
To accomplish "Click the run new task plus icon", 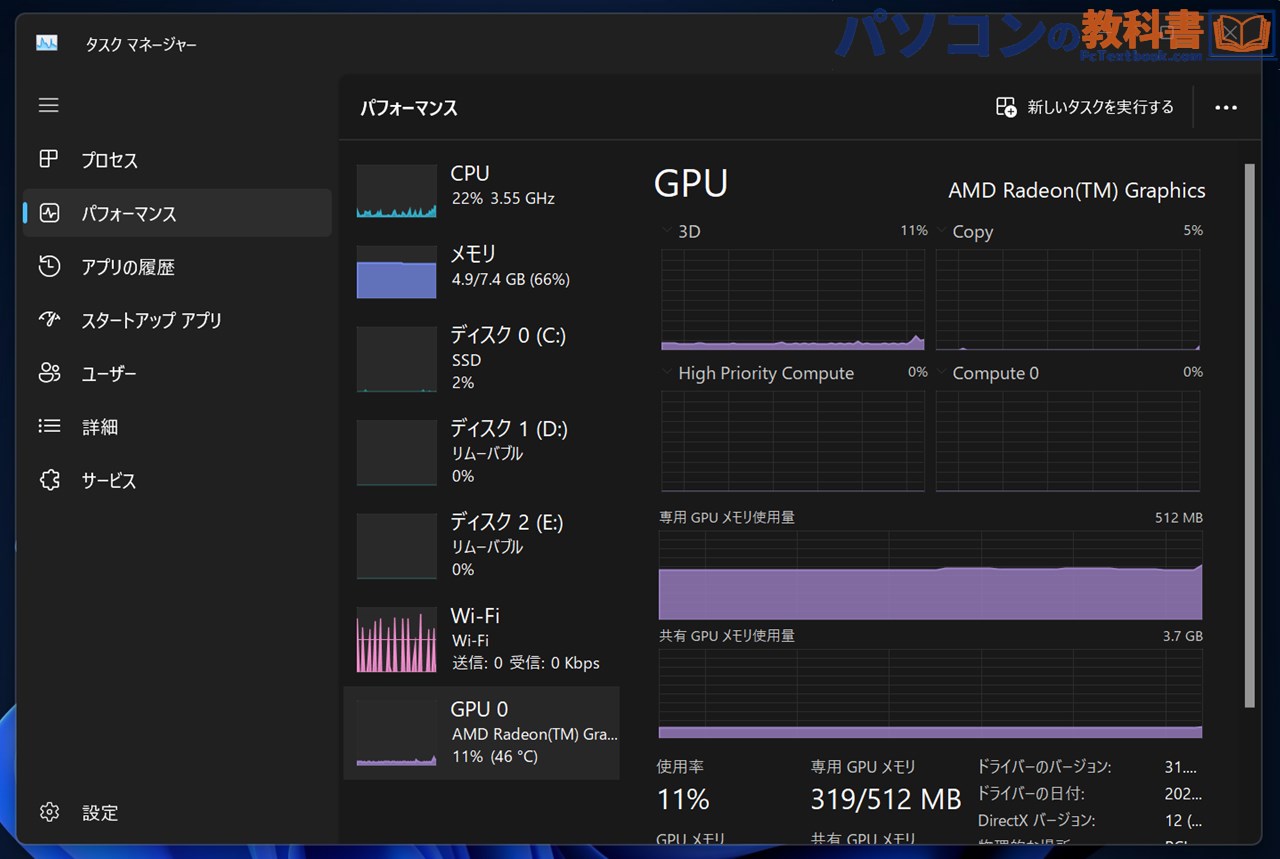I will 1004,107.
